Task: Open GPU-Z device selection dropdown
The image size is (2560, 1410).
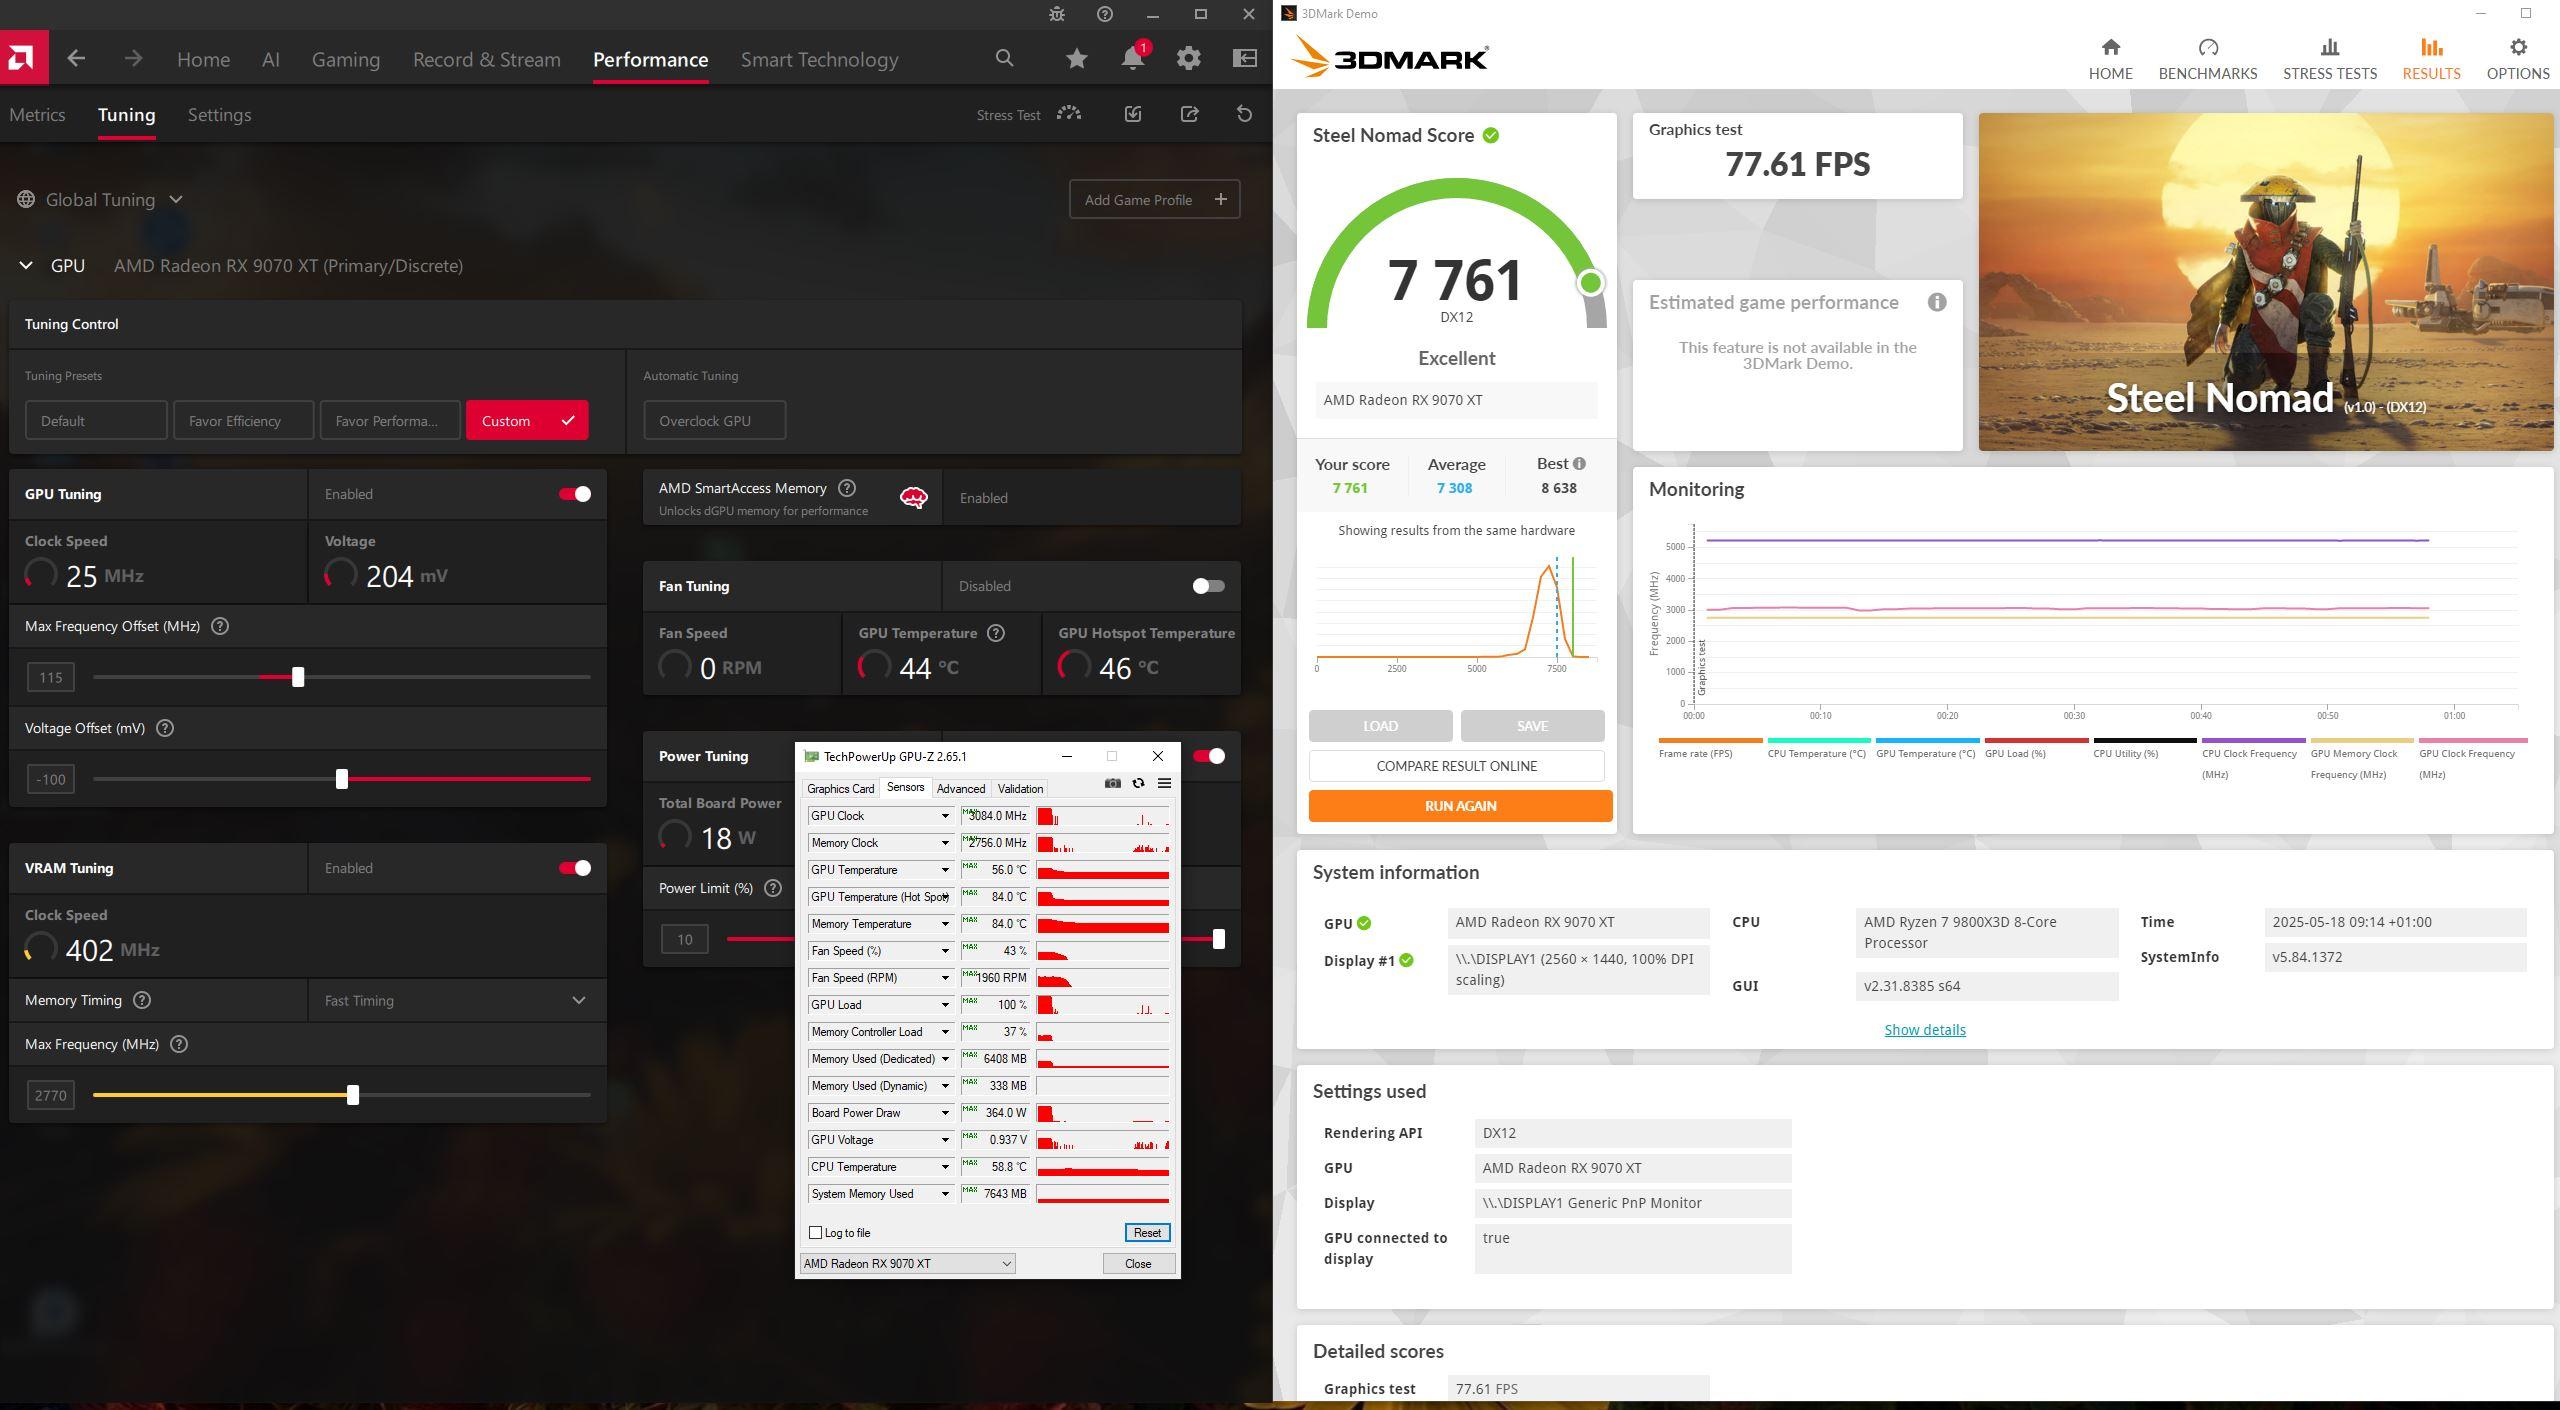Action: [x=907, y=1264]
